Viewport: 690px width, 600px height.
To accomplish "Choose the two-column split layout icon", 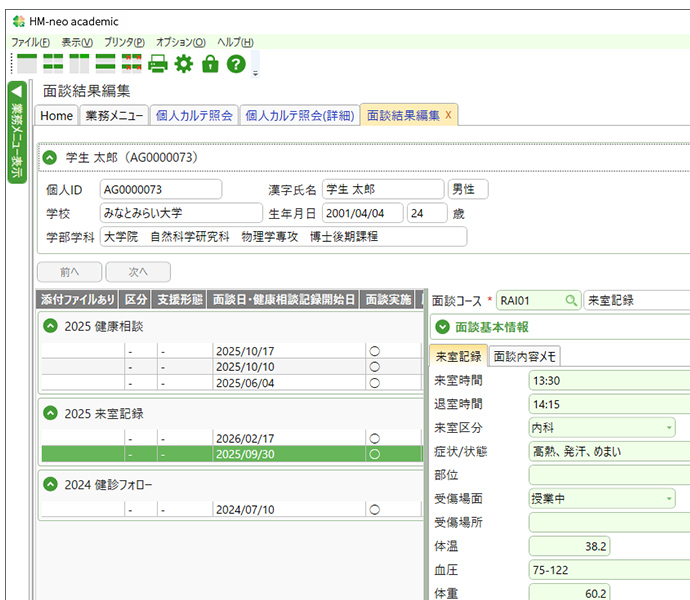I will (x=79, y=64).
